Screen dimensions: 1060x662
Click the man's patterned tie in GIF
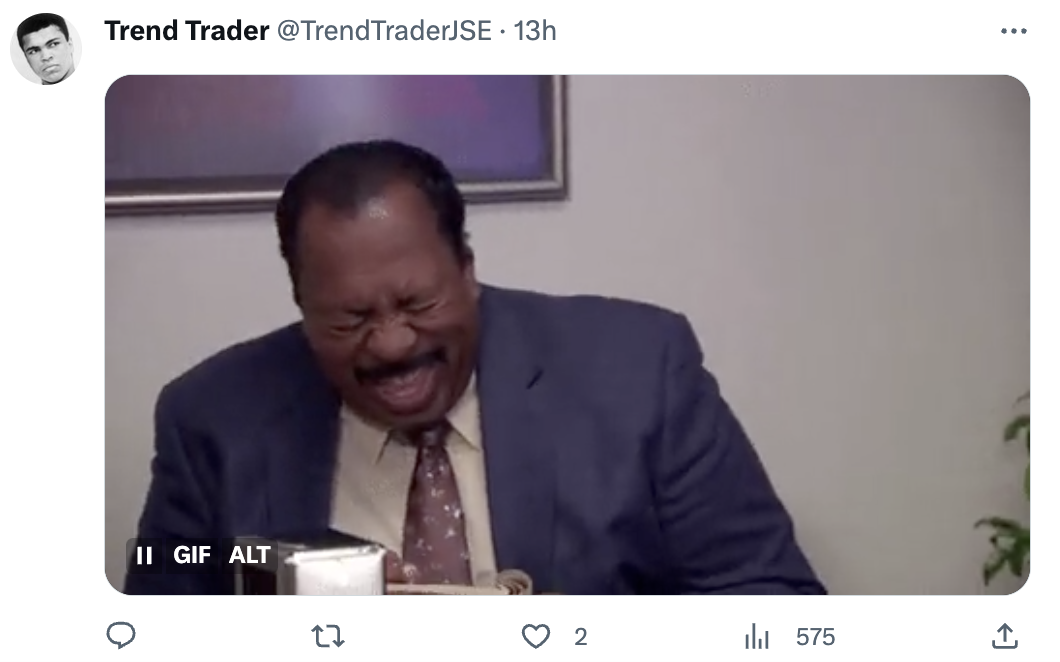(x=434, y=506)
